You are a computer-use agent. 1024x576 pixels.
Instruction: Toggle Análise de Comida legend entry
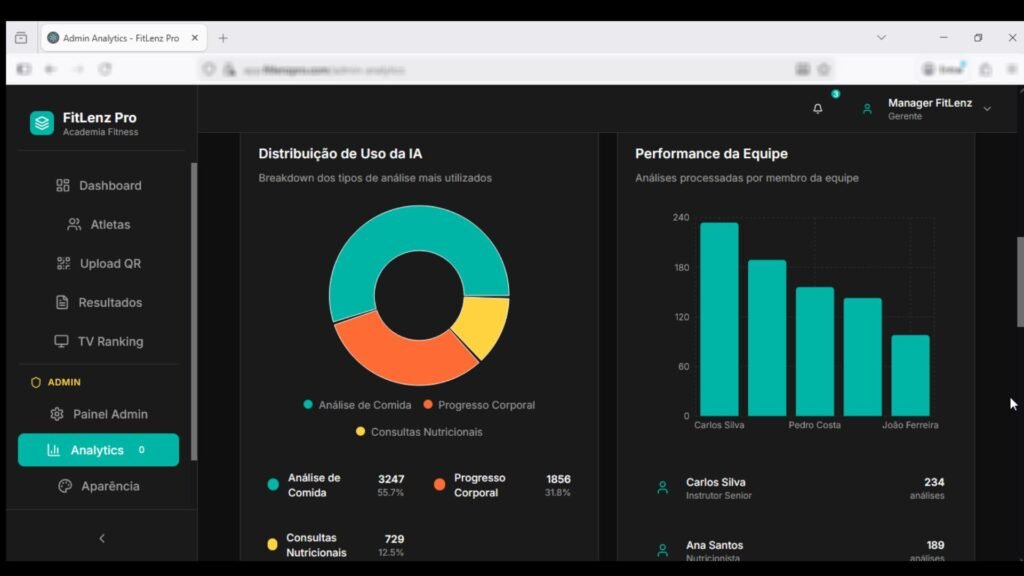tap(357, 405)
